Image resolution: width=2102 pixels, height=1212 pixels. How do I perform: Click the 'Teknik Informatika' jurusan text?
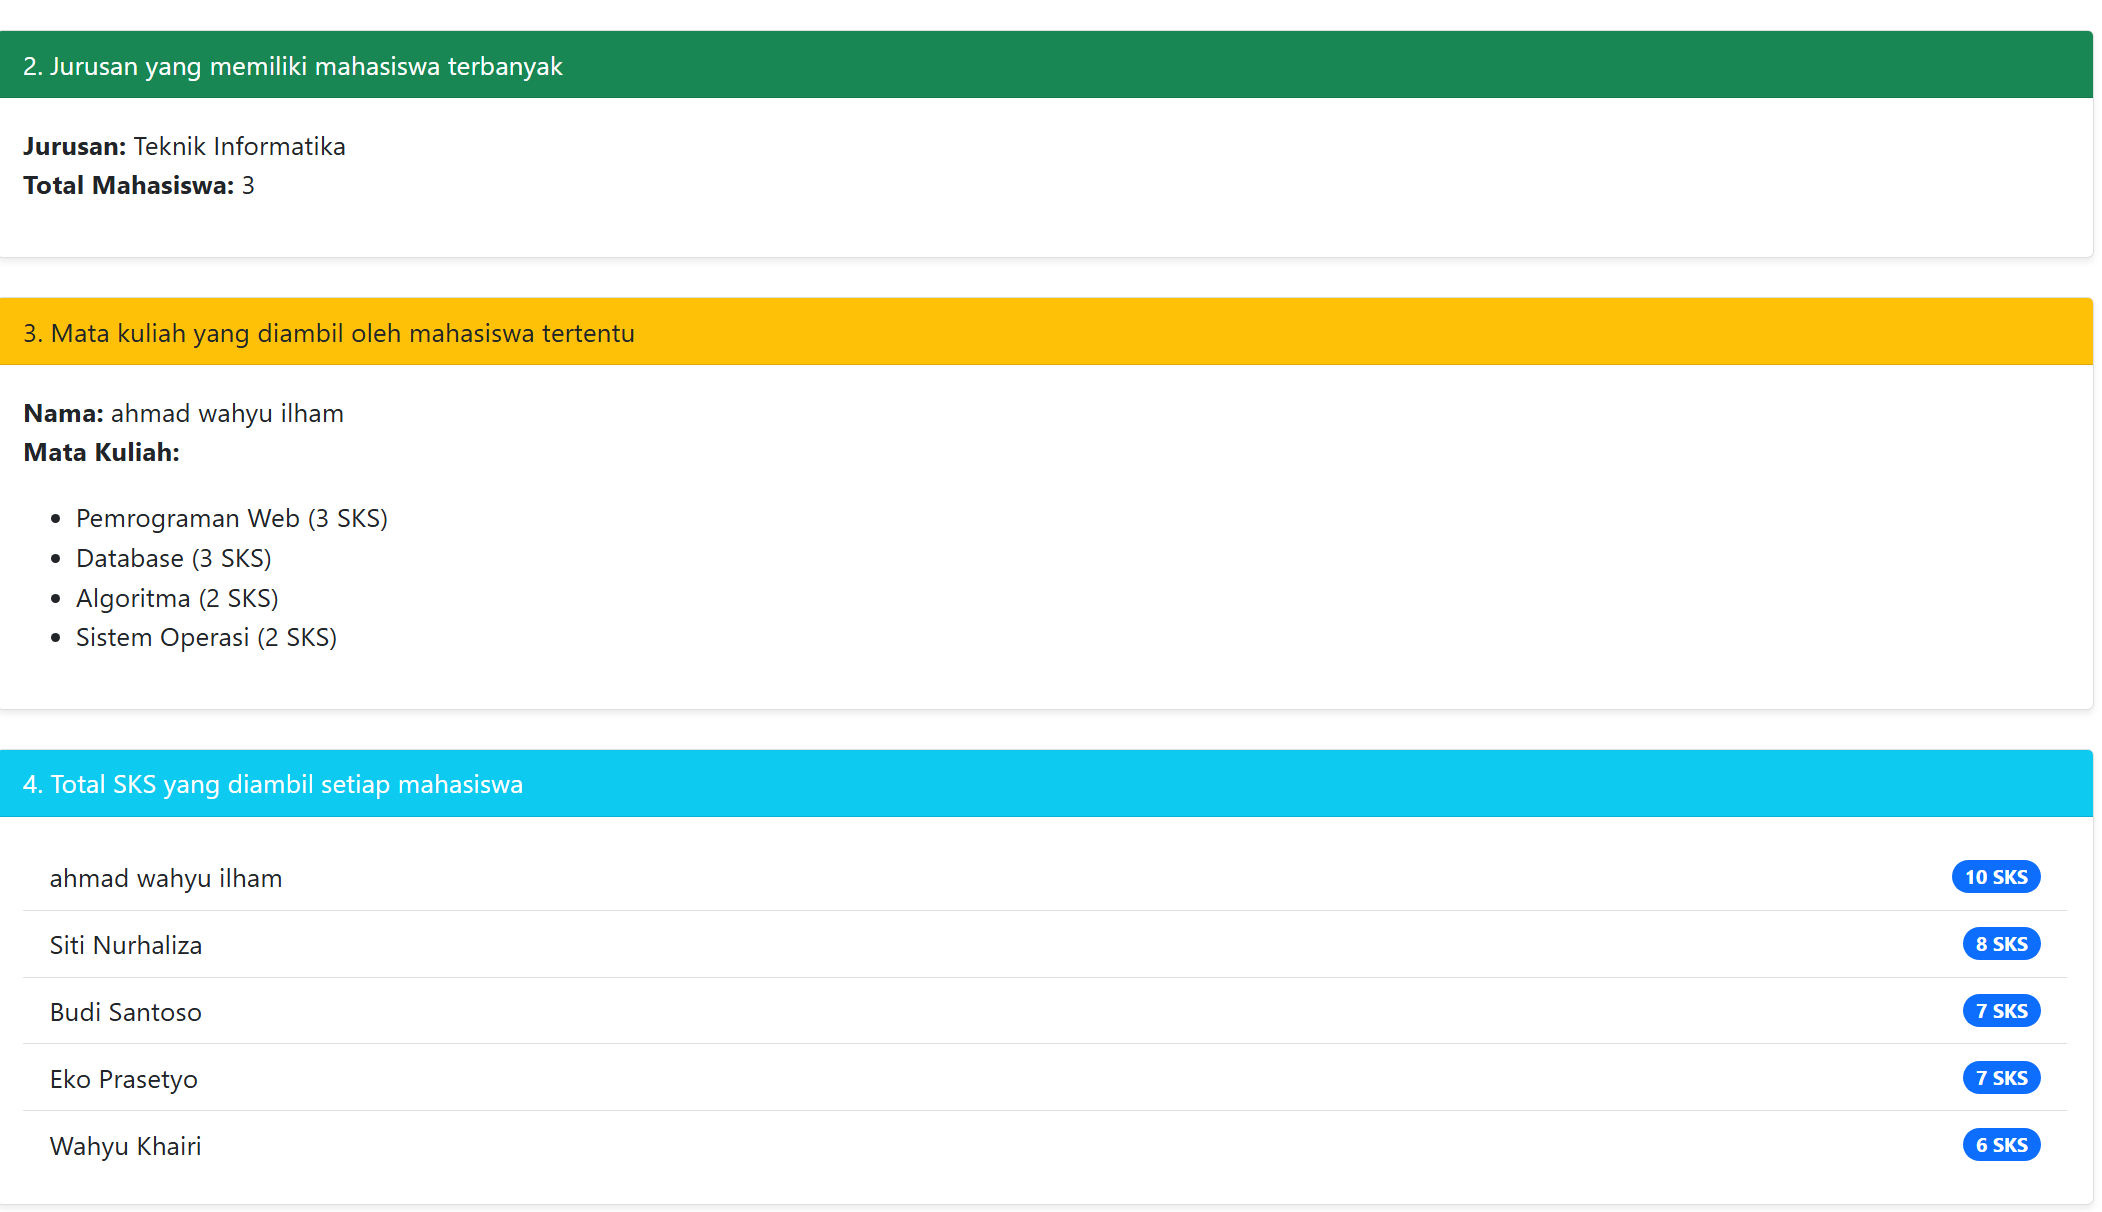239,146
